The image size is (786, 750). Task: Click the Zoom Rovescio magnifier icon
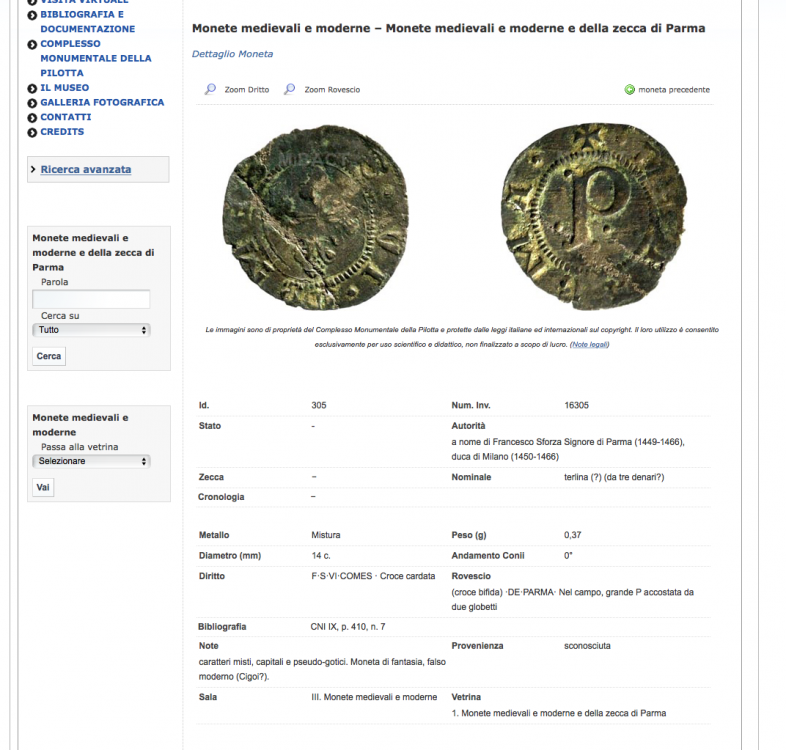[x=290, y=89]
